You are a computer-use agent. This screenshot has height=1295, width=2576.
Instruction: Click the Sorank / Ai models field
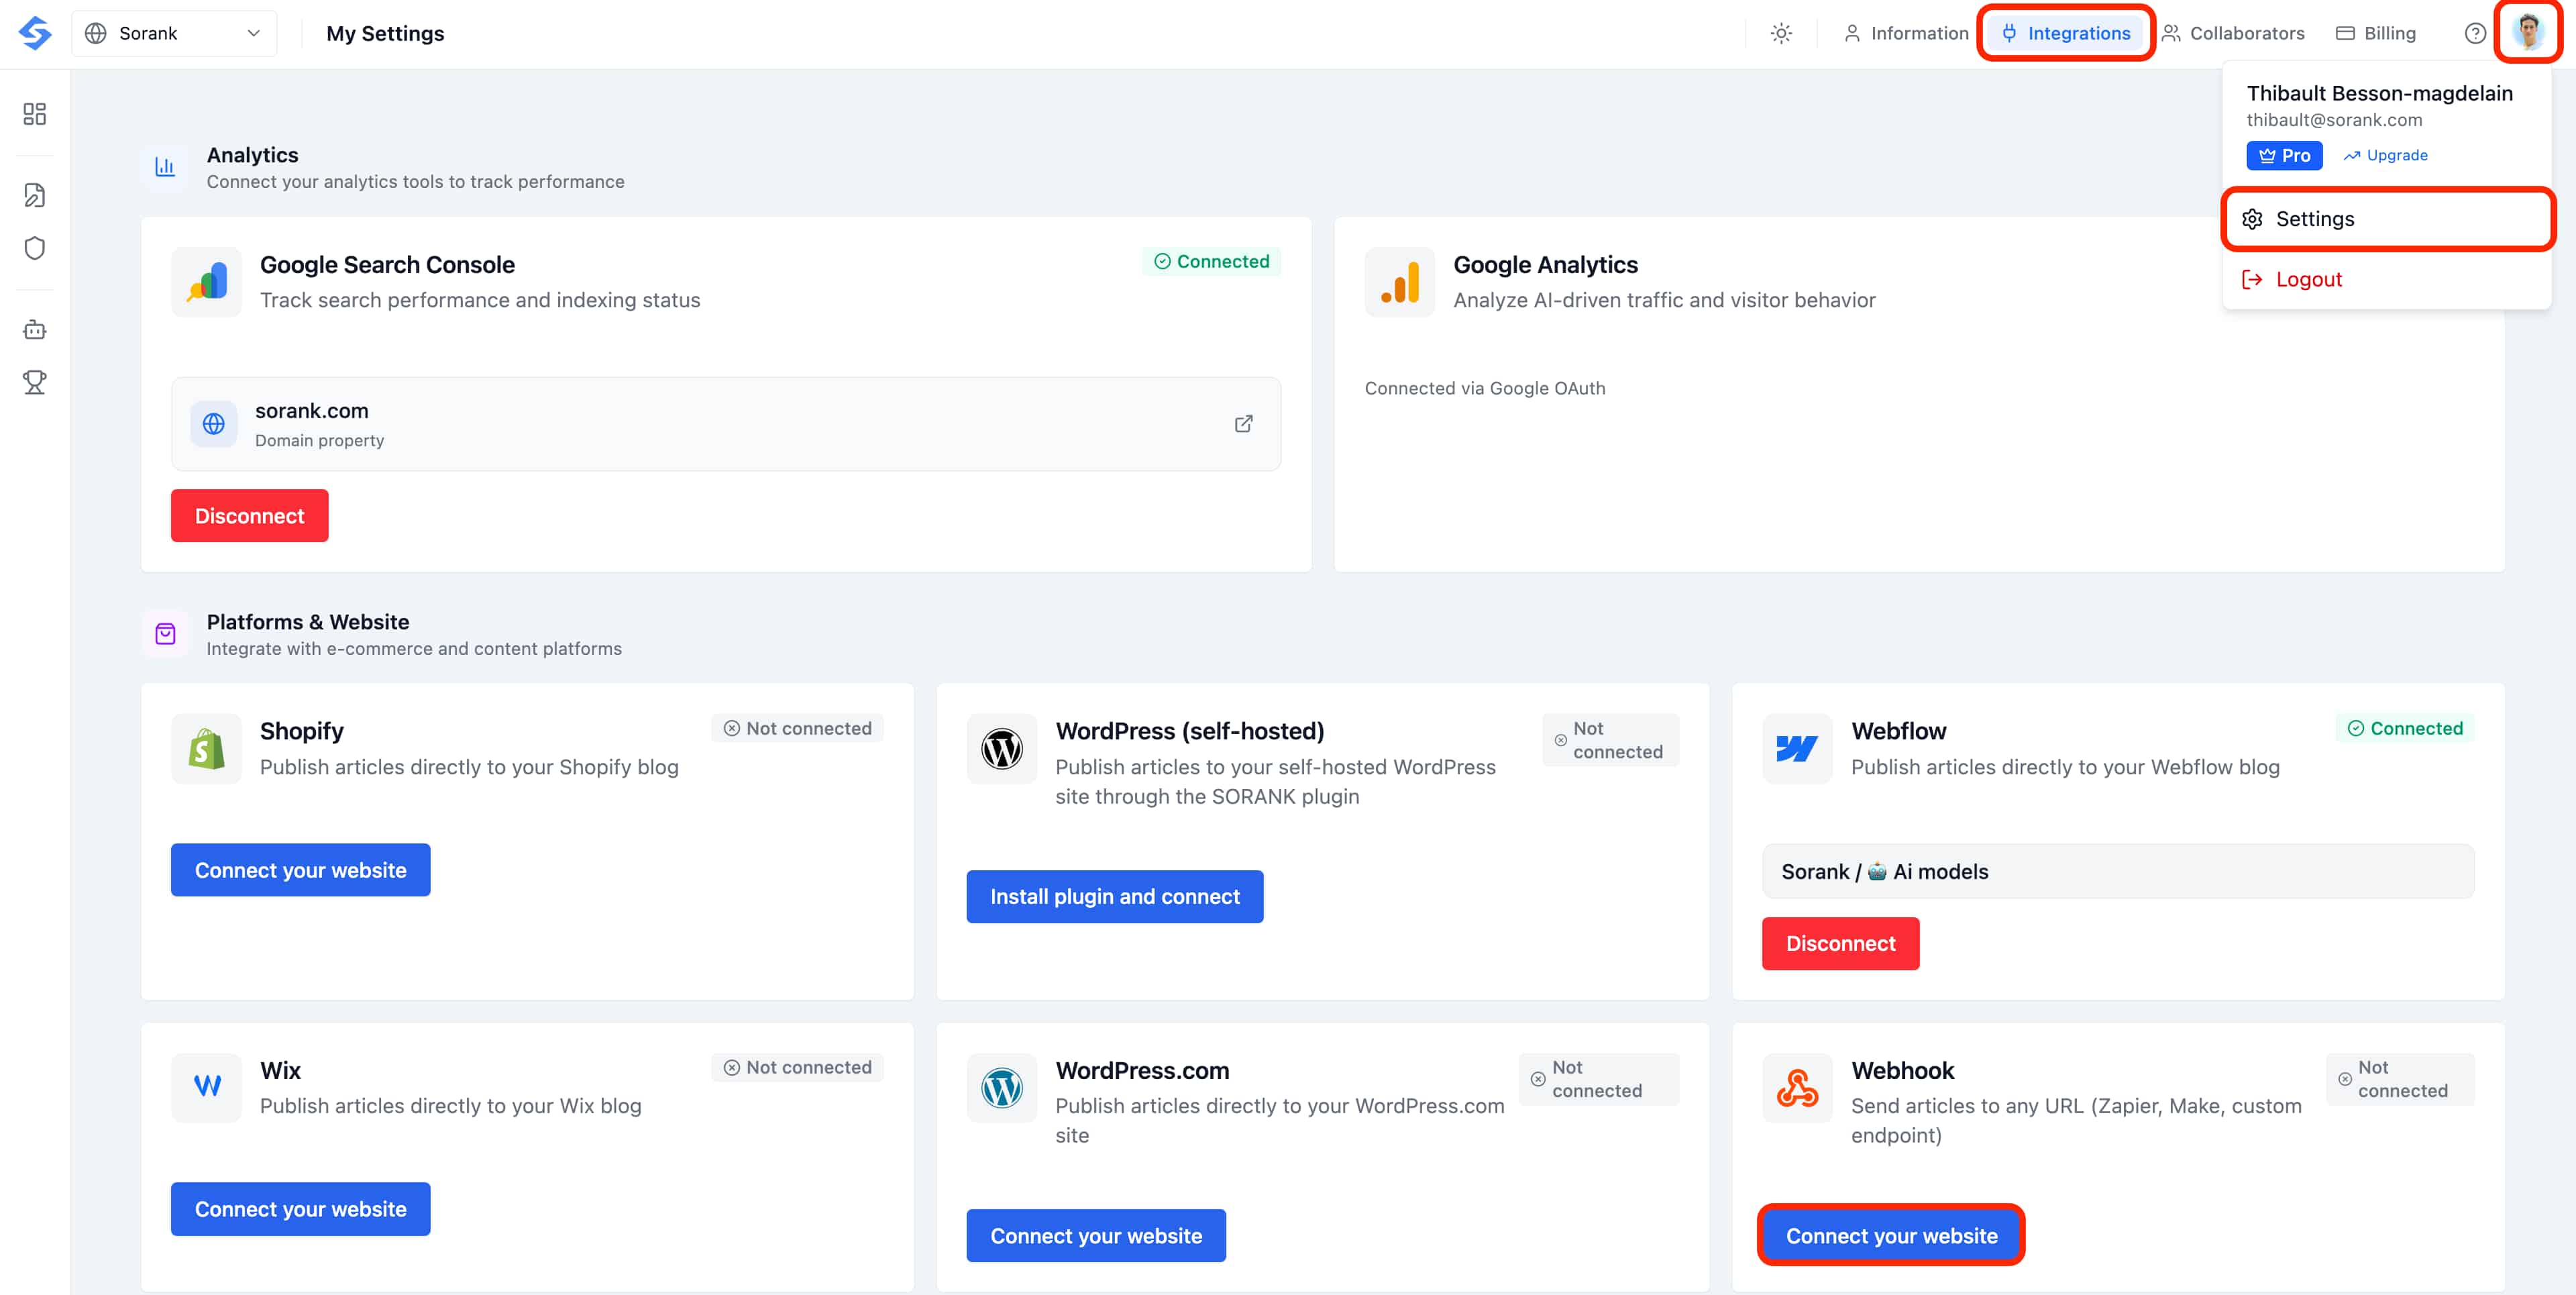pos(2118,871)
